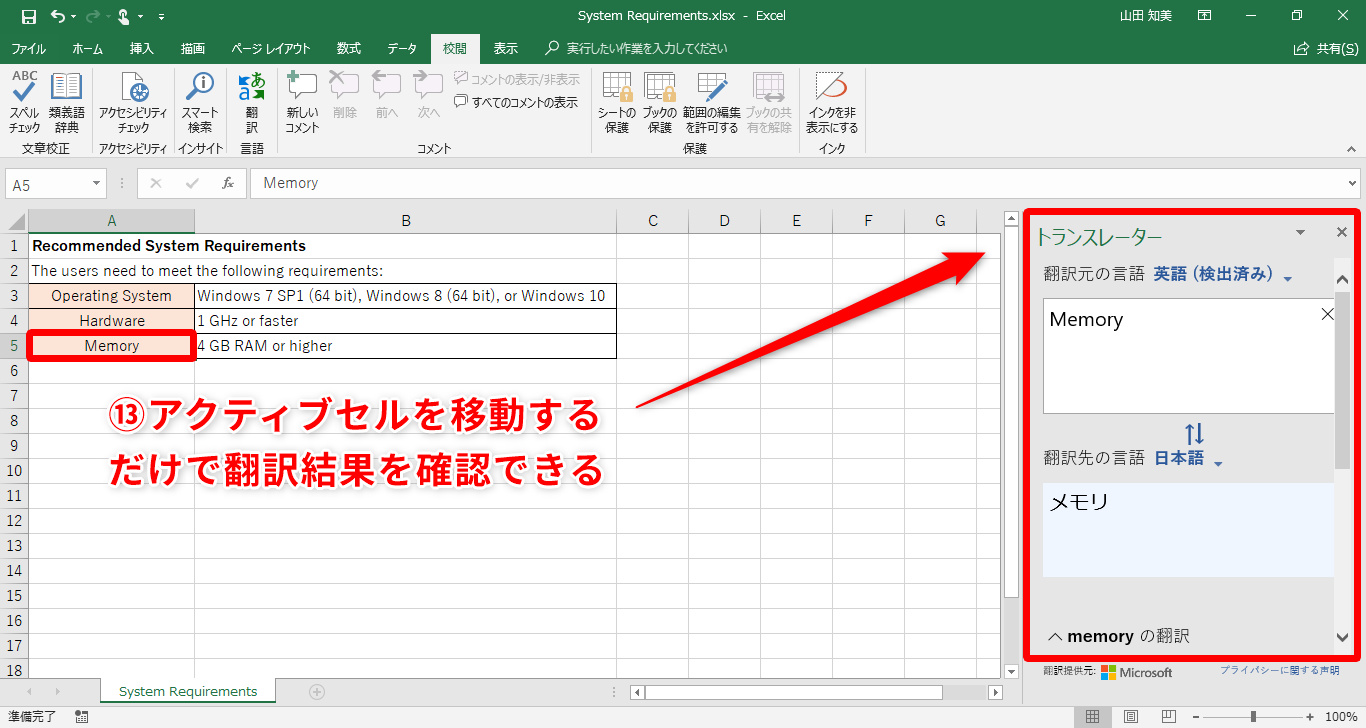Switch to the 表示 (View) tab

pyautogui.click(x=506, y=48)
